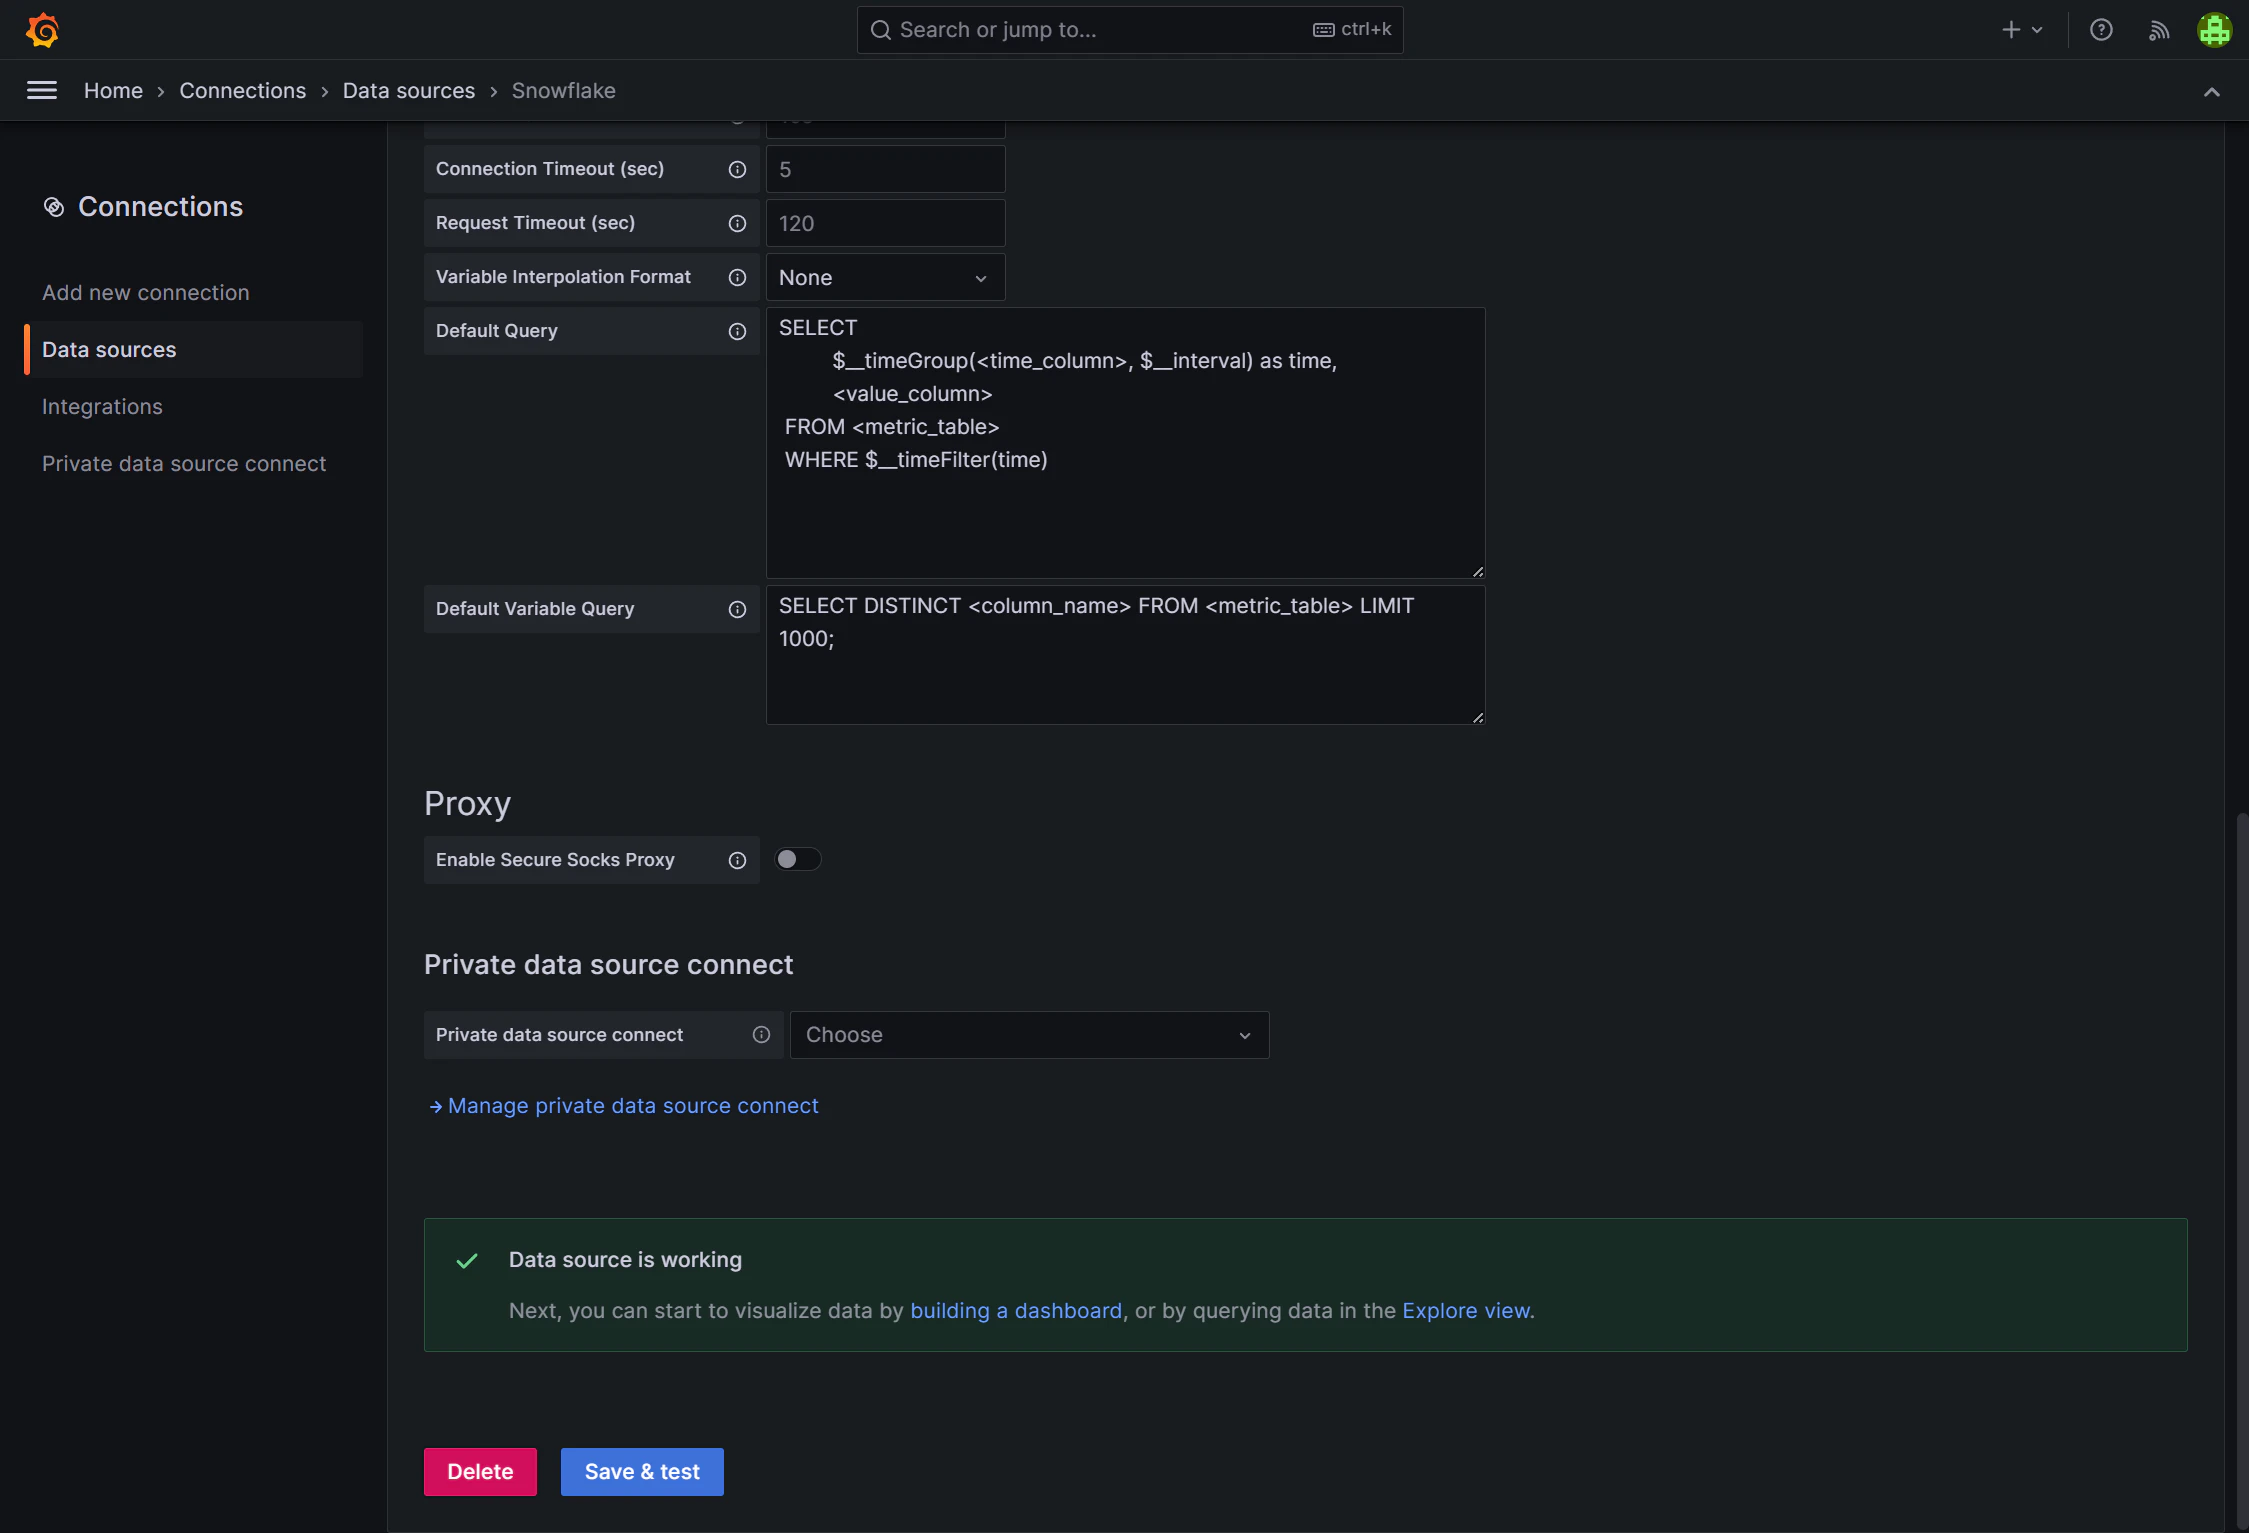Go to Connections breadcrumb
The width and height of the screenshot is (2249, 1533).
pyautogui.click(x=243, y=90)
